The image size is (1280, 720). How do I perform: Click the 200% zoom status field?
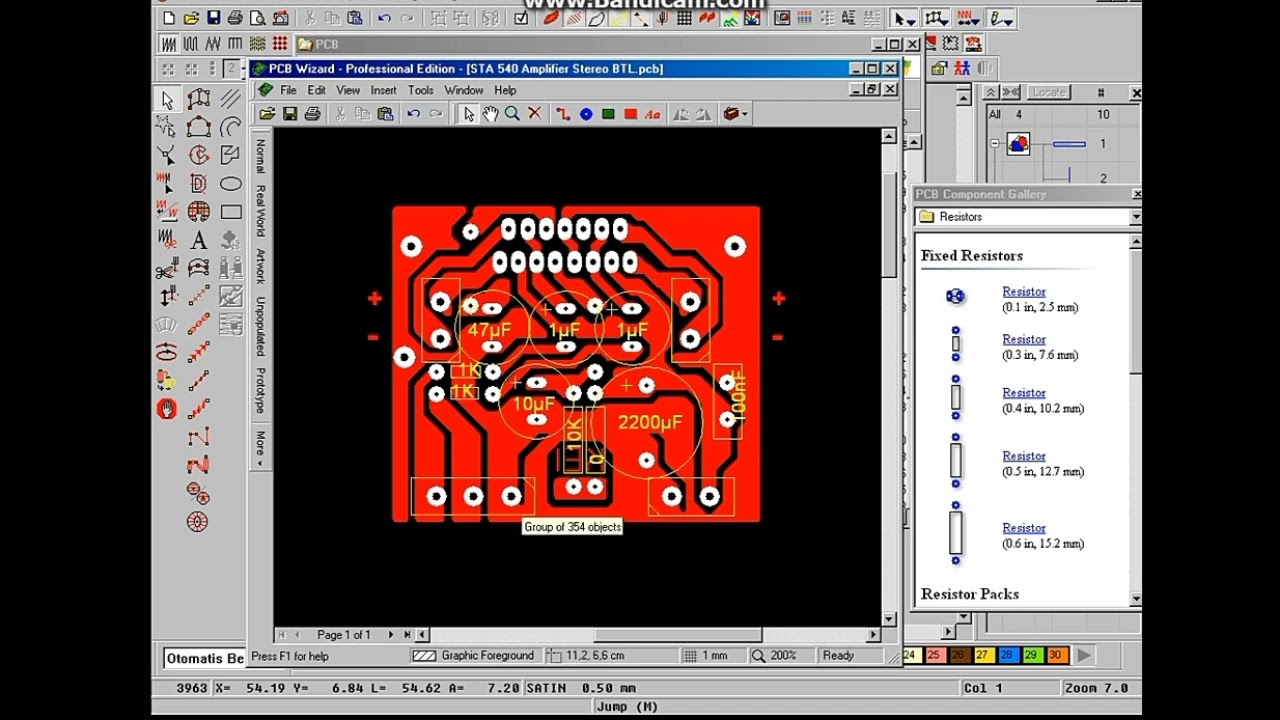782,656
